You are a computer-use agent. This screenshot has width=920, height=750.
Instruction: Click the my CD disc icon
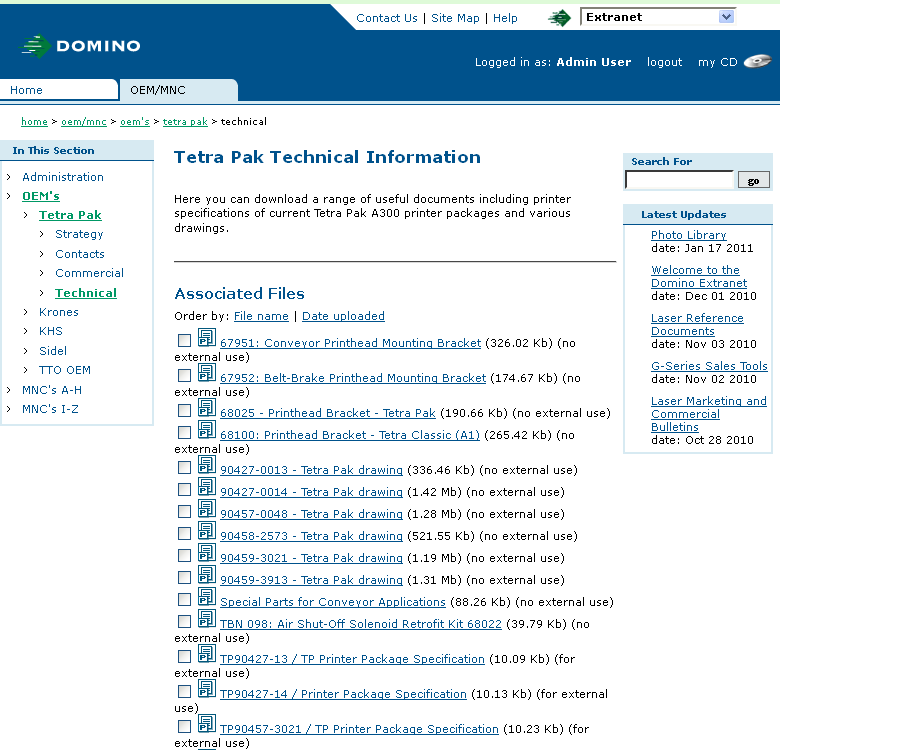(757, 62)
